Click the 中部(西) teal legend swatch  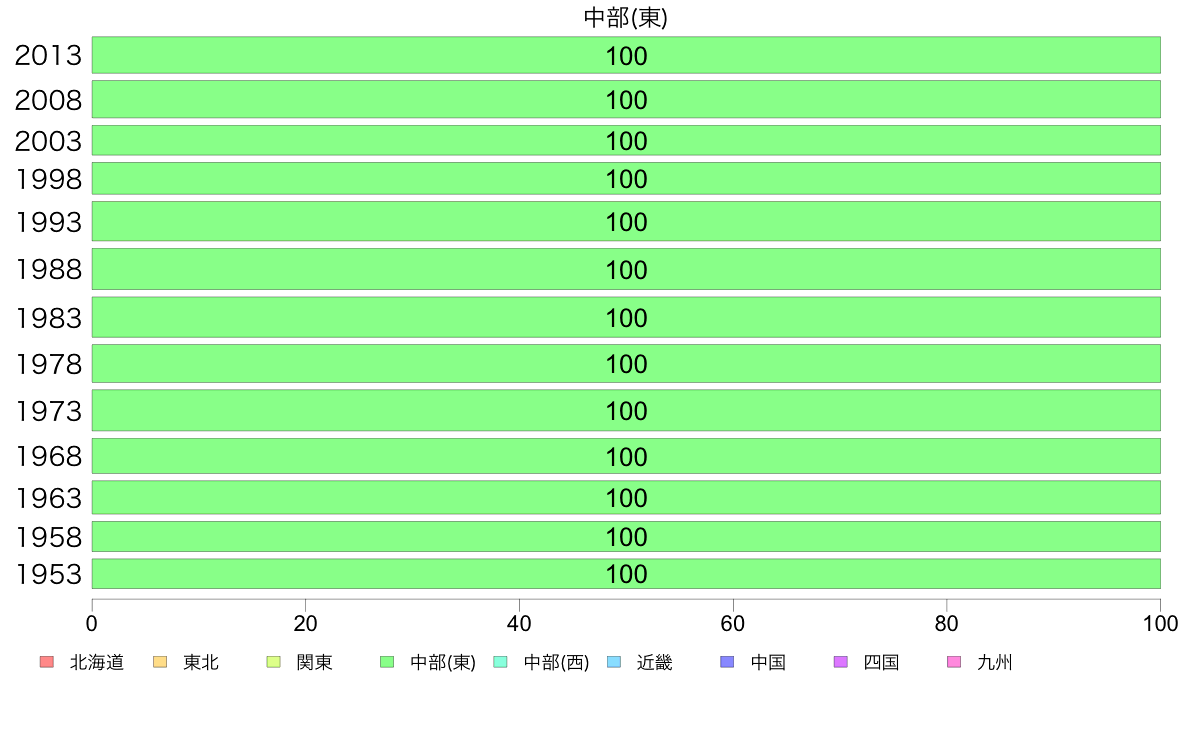[500, 662]
